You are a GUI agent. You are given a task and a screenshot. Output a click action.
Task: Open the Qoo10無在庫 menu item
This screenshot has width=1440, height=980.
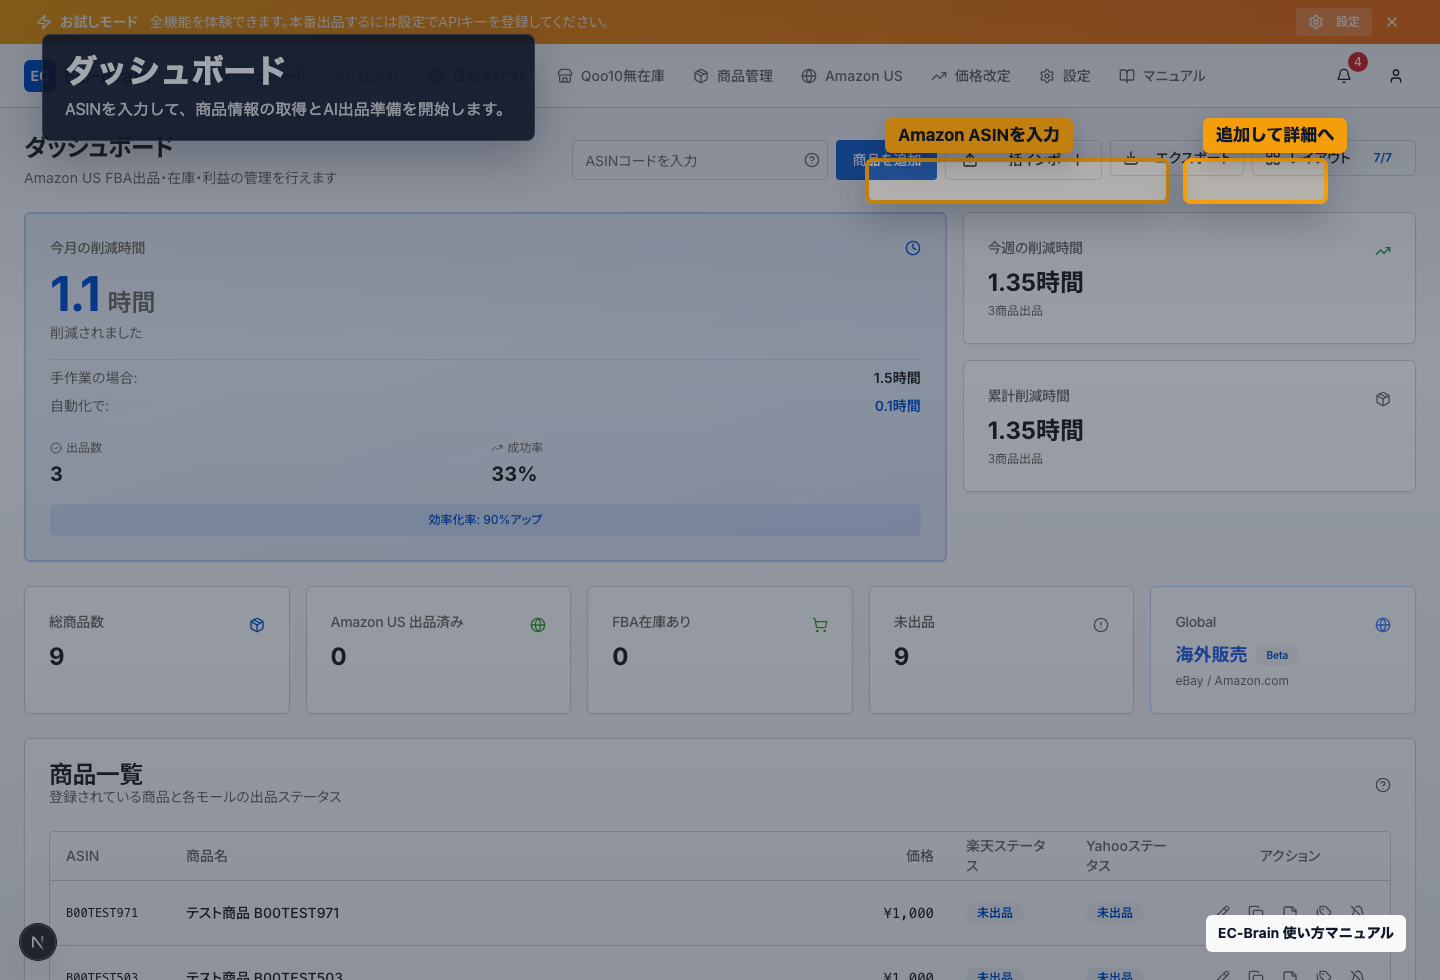click(x=611, y=76)
